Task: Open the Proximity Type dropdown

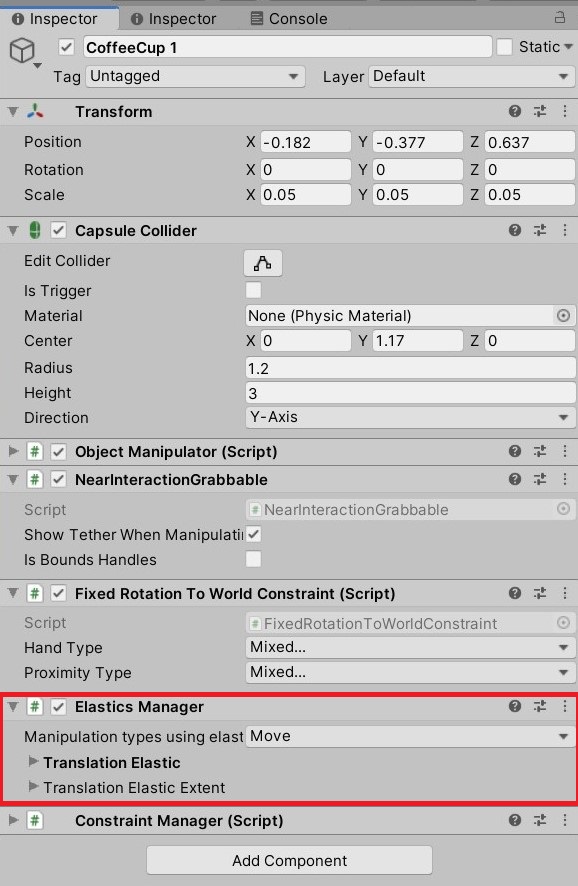Action: [411, 672]
